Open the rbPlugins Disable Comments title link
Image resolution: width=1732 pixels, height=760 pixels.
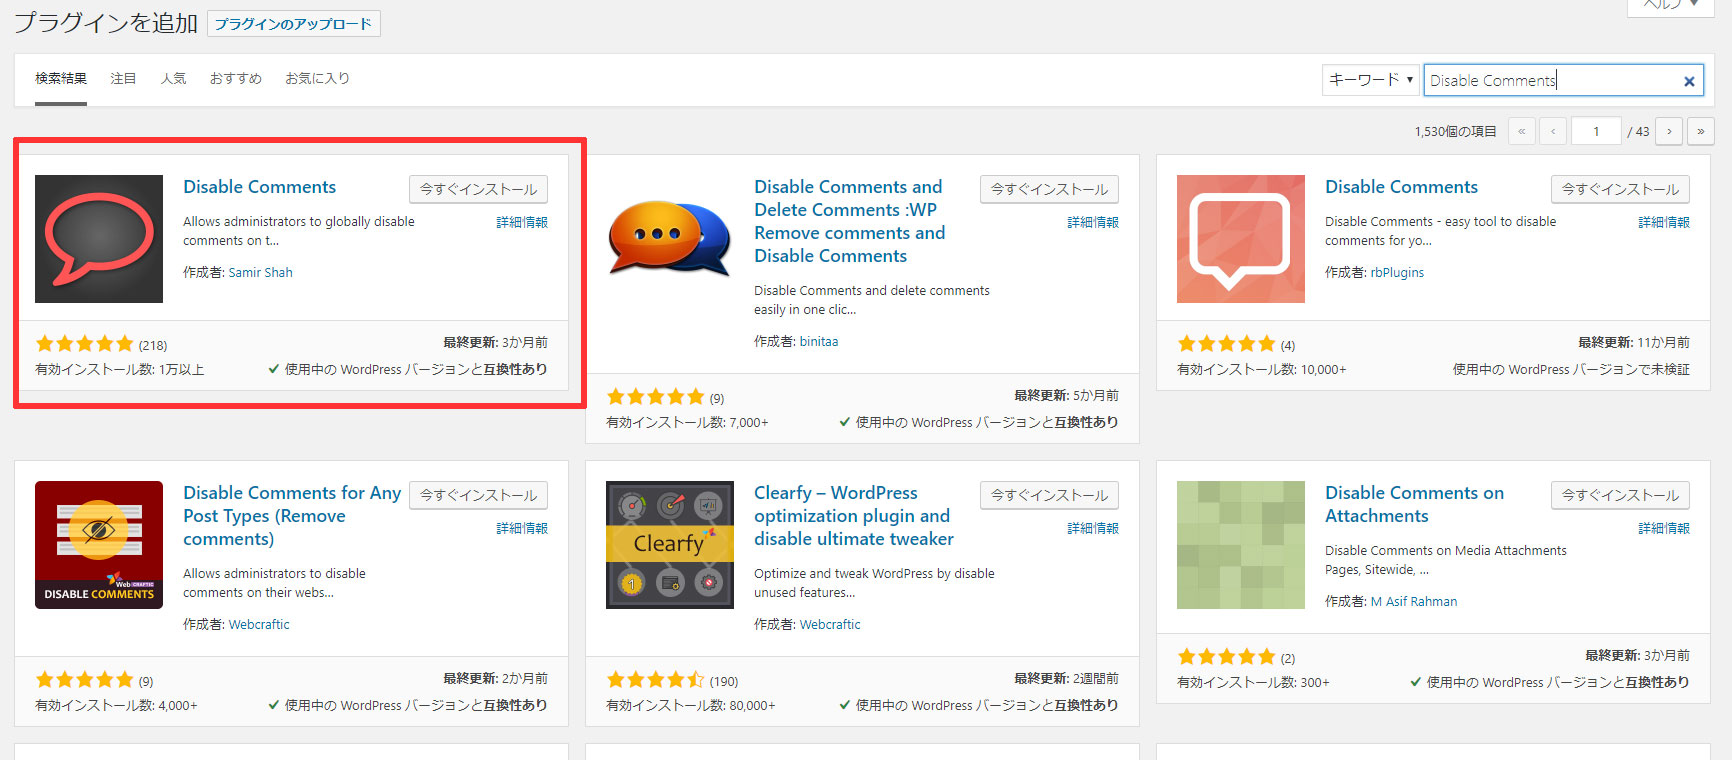click(x=1401, y=187)
